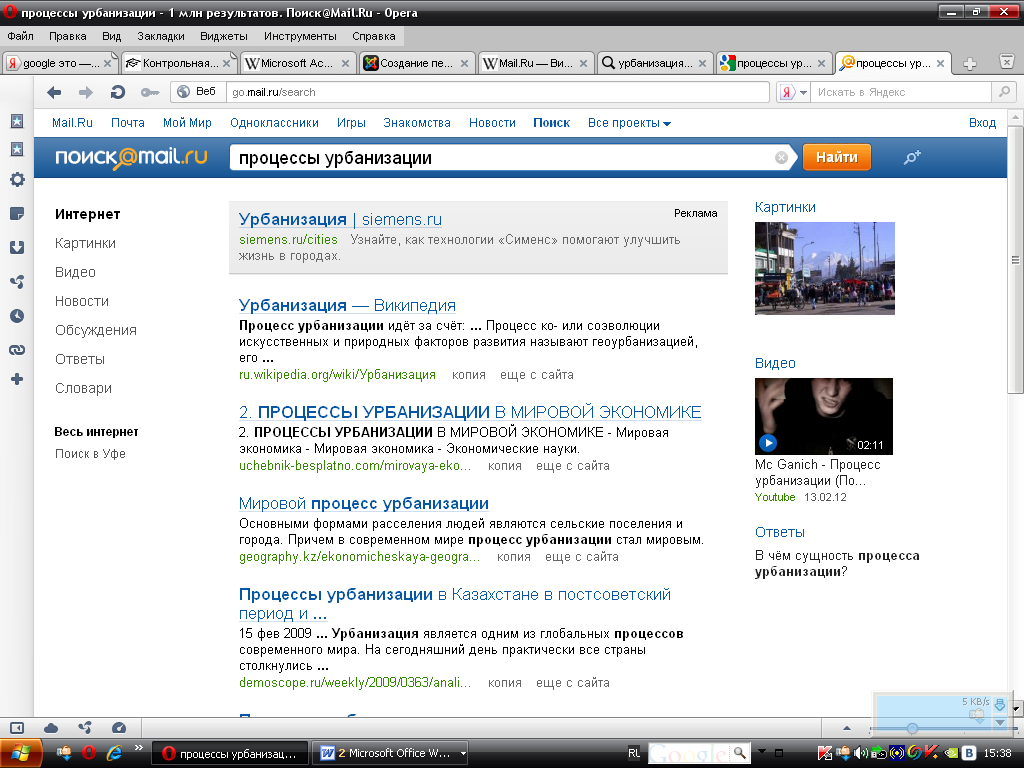Clear the search query with the X icon
The width and height of the screenshot is (1024, 768).
point(781,157)
